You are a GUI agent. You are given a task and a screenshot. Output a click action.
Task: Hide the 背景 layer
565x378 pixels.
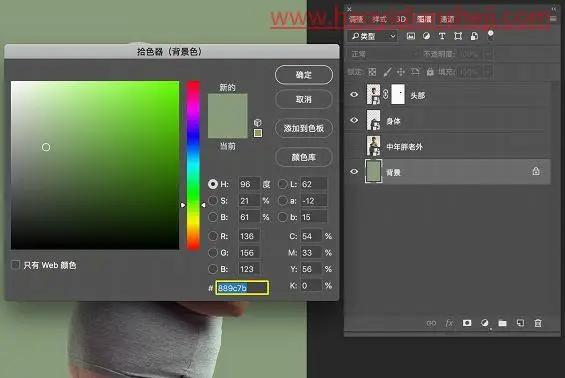point(354,172)
